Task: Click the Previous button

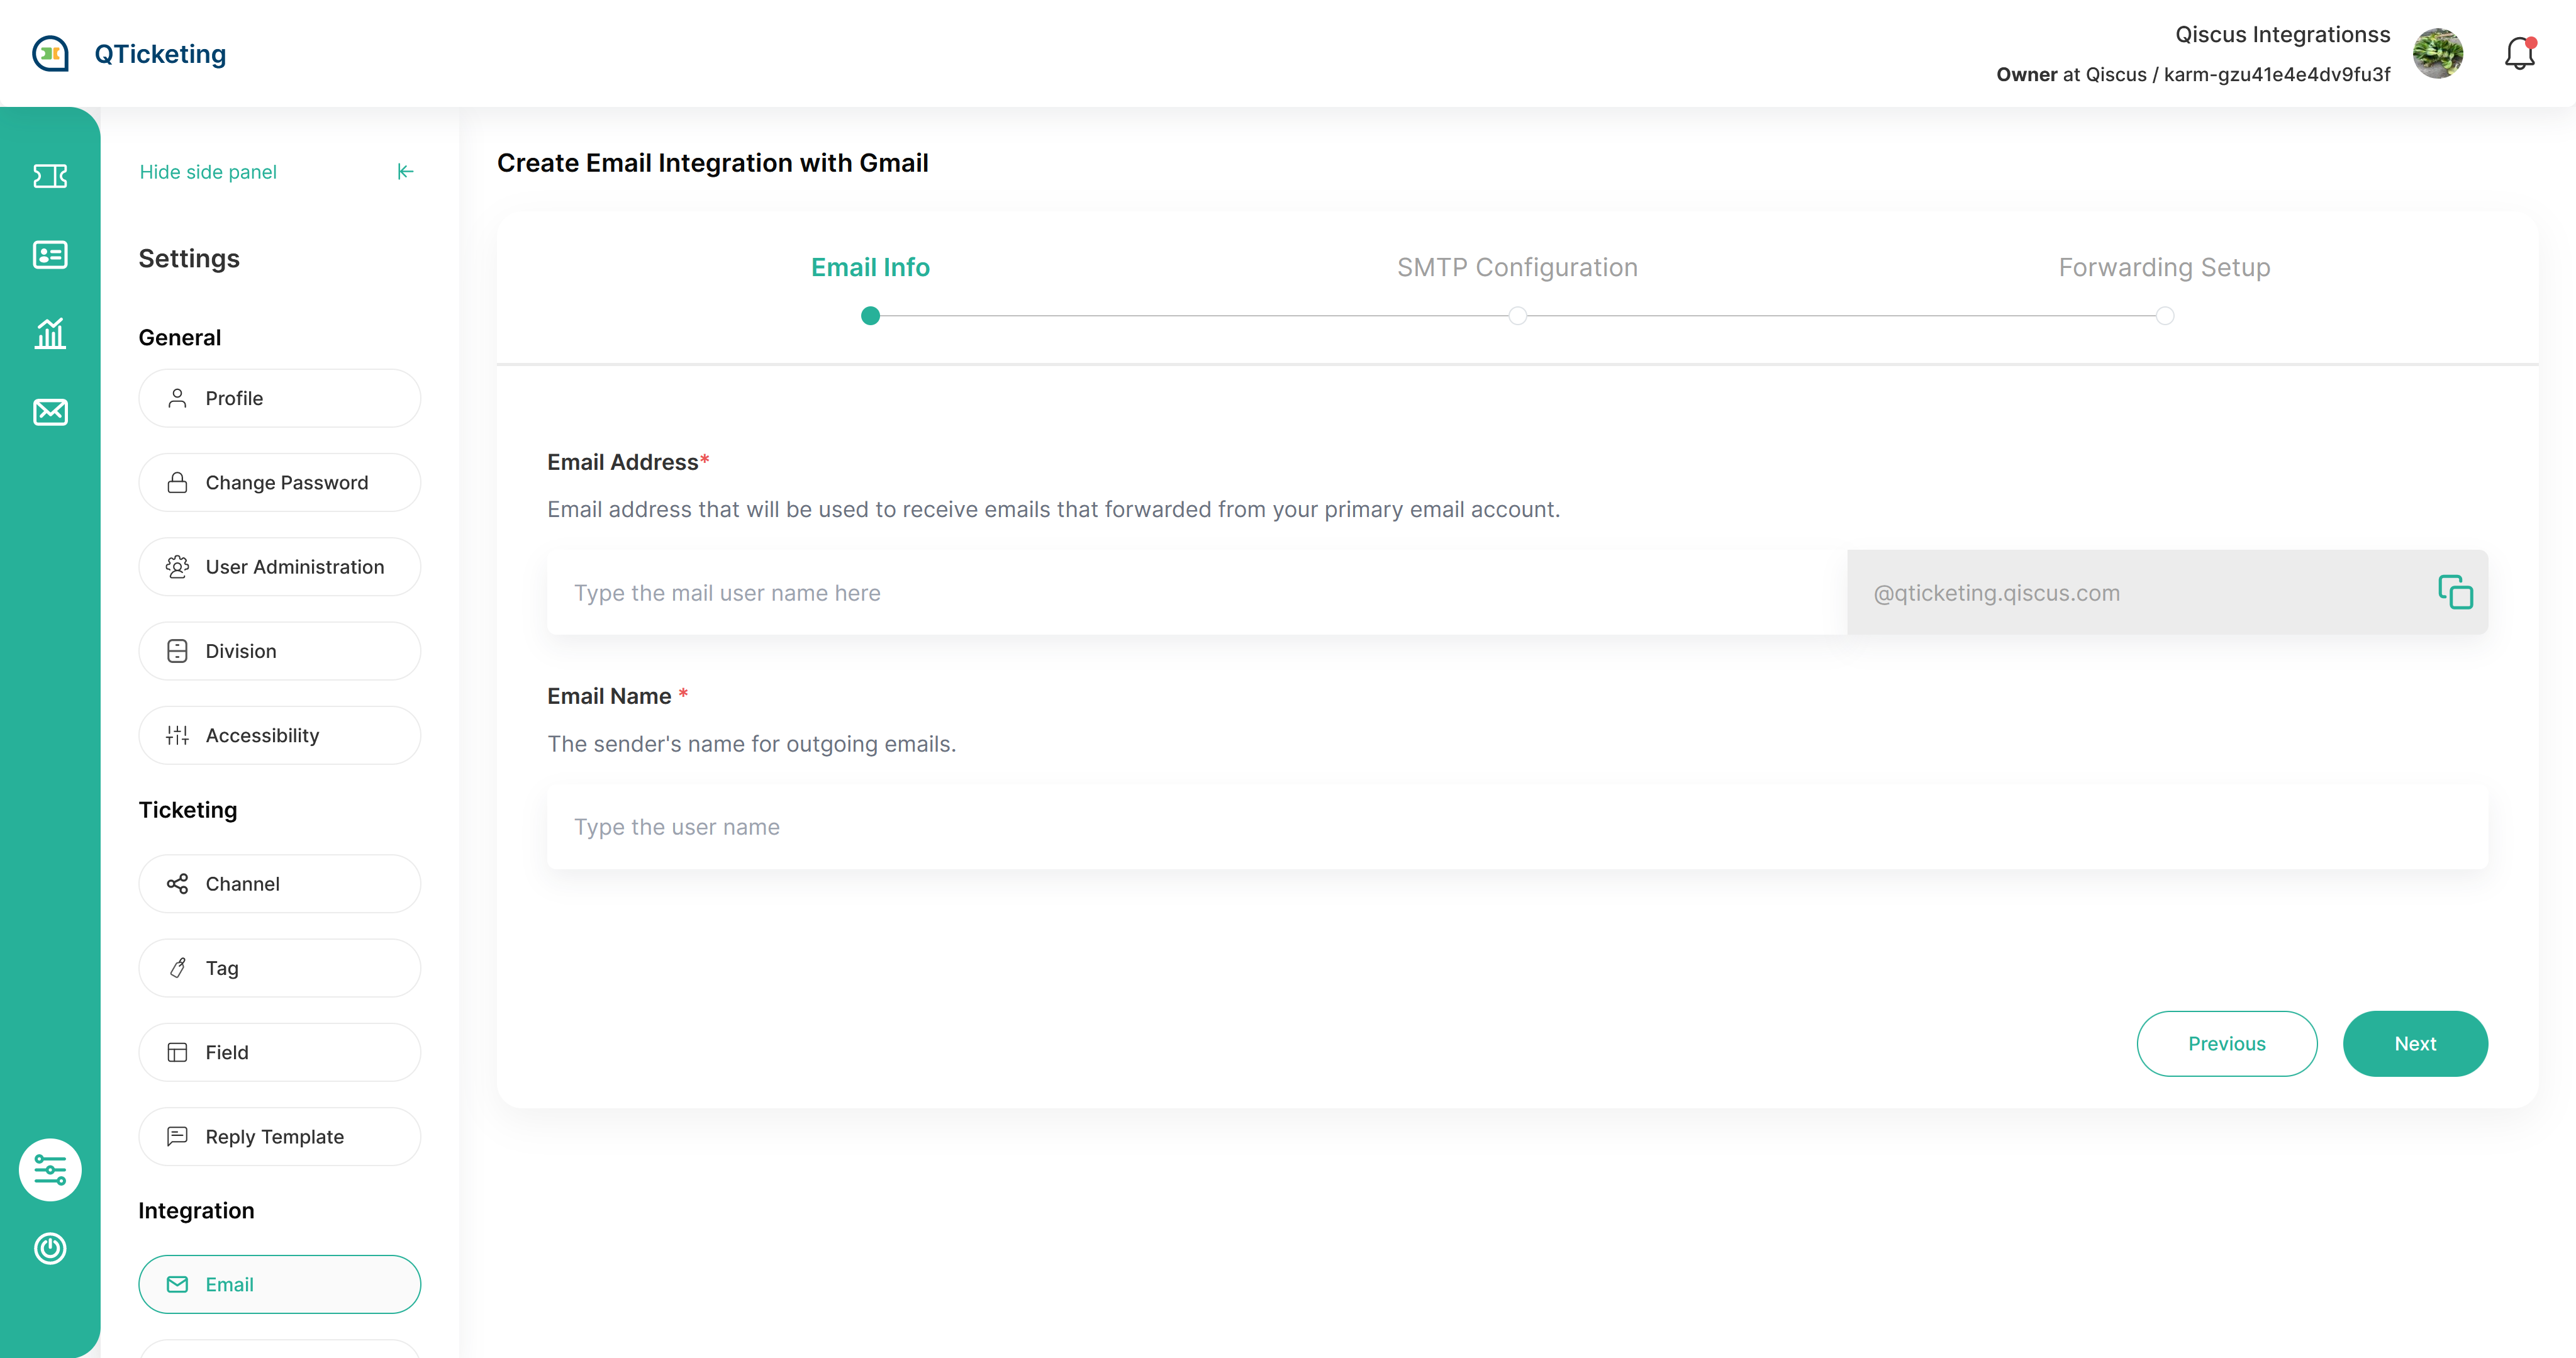Action: tap(2226, 1043)
